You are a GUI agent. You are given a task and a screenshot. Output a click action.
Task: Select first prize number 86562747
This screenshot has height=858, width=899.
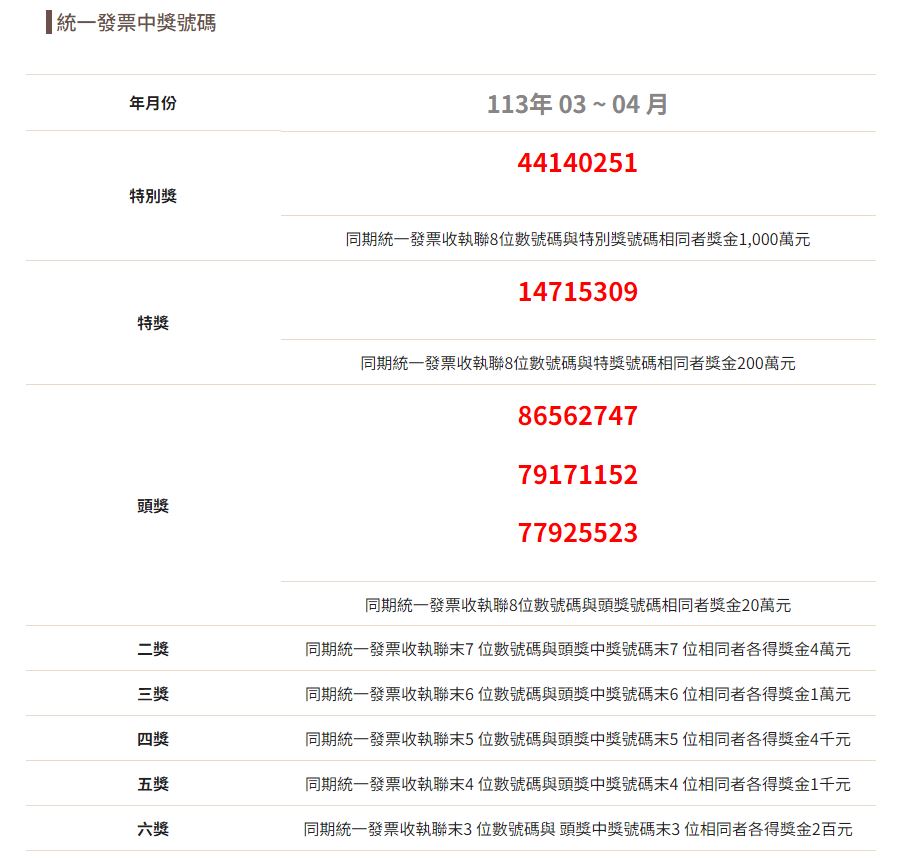point(577,416)
